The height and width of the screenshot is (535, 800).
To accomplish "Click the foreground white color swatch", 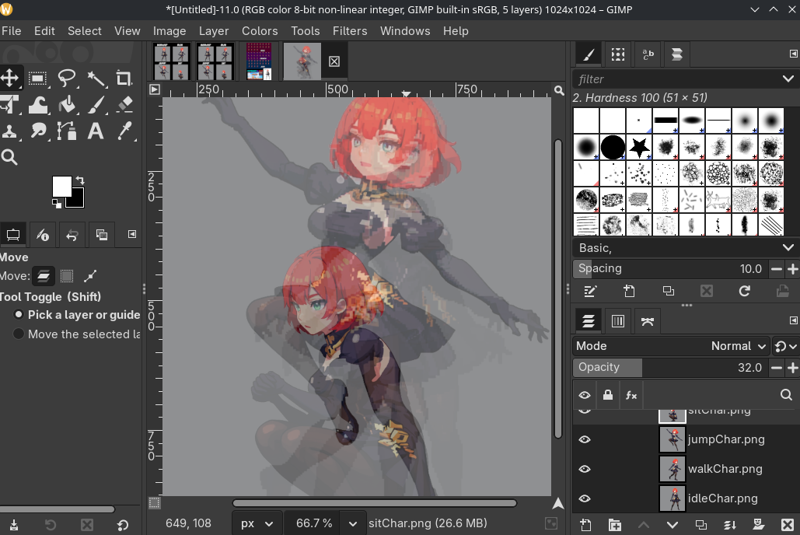I will click(60, 186).
